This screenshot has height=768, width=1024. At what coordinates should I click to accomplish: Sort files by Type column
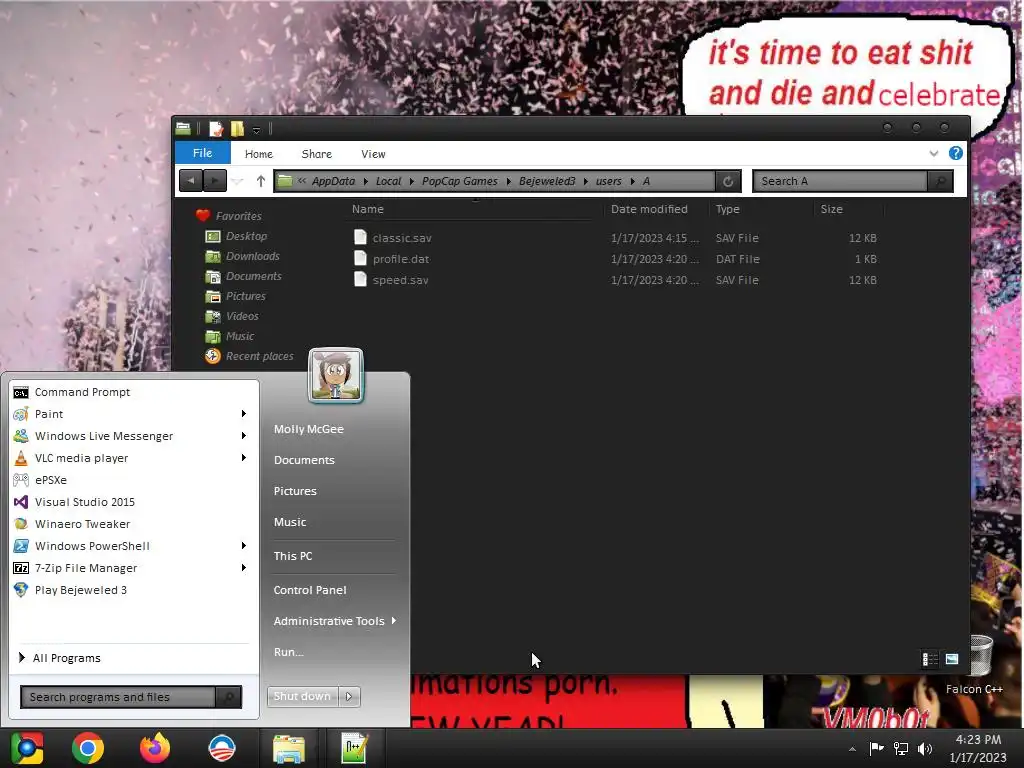[728, 209]
